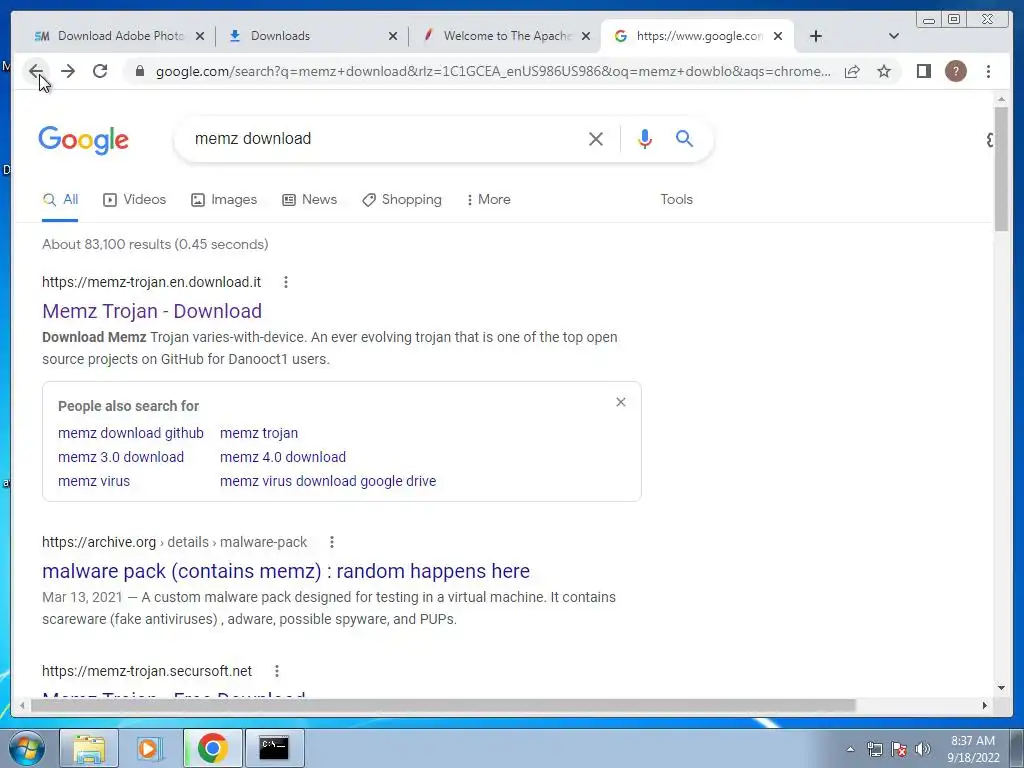The height and width of the screenshot is (768, 1024).
Task: Open Chrome side panel icon
Action: pyautogui.click(x=923, y=71)
